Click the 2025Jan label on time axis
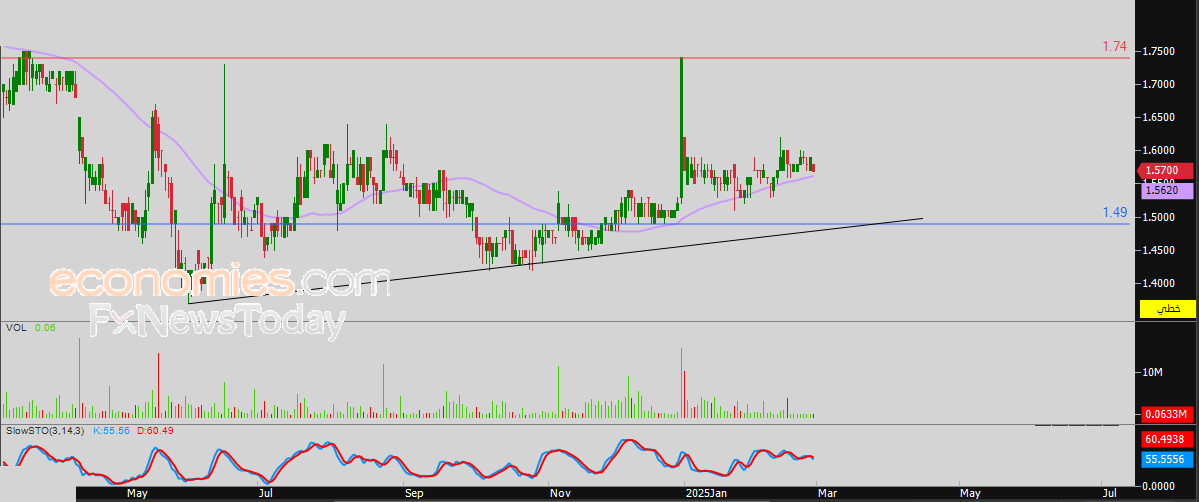Image resolution: width=1199 pixels, height=502 pixels. [706, 494]
